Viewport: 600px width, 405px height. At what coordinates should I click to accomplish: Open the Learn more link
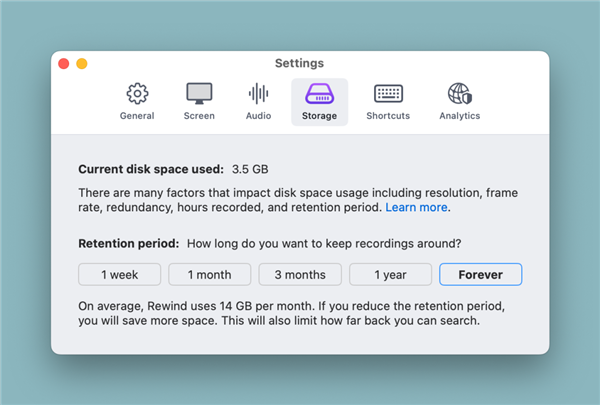click(x=417, y=208)
